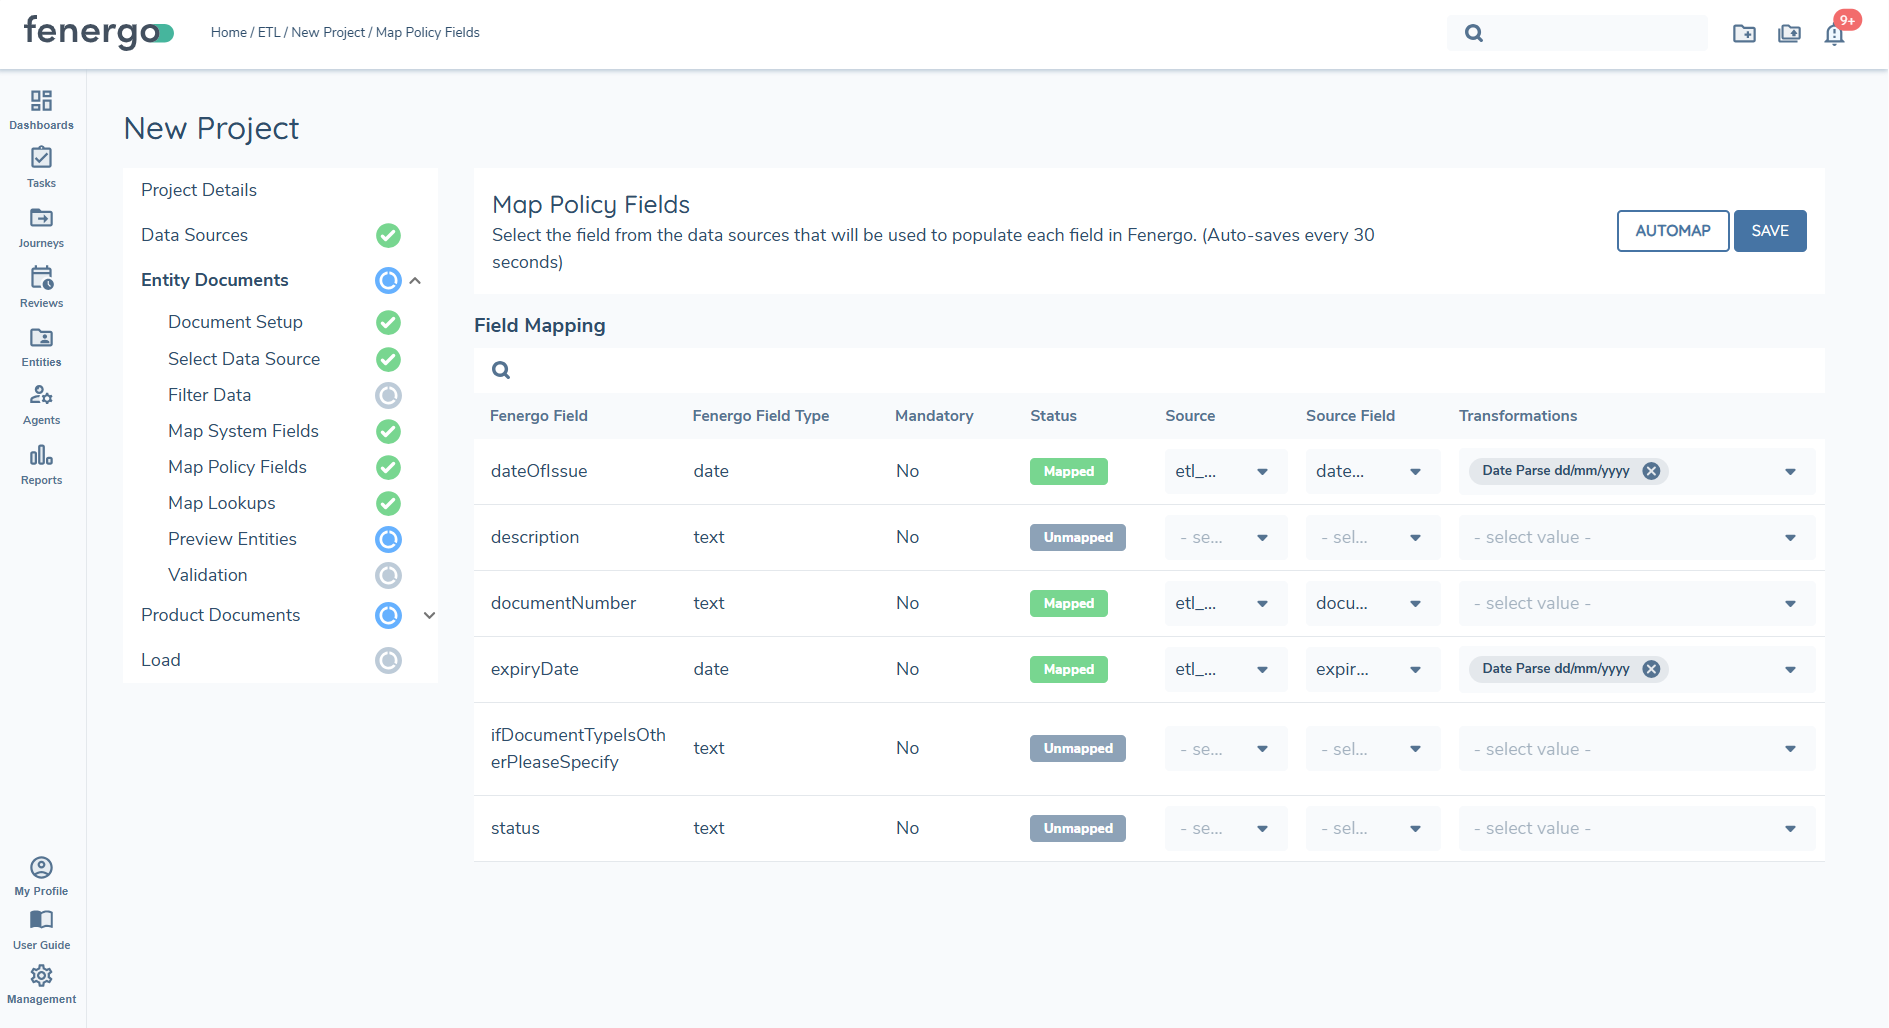Screen dimensions: 1889x1028
Task: Open the Dashboards section
Action: click(41, 108)
